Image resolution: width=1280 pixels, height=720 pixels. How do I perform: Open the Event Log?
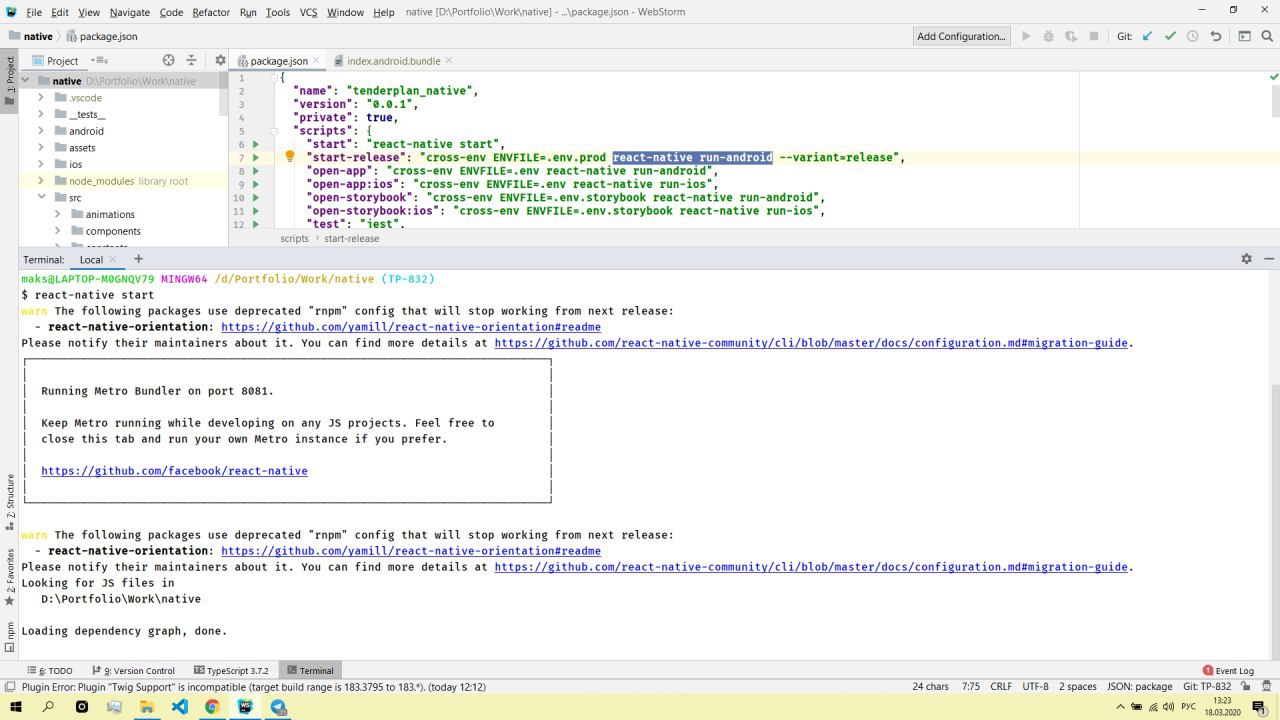point(1228,670)
